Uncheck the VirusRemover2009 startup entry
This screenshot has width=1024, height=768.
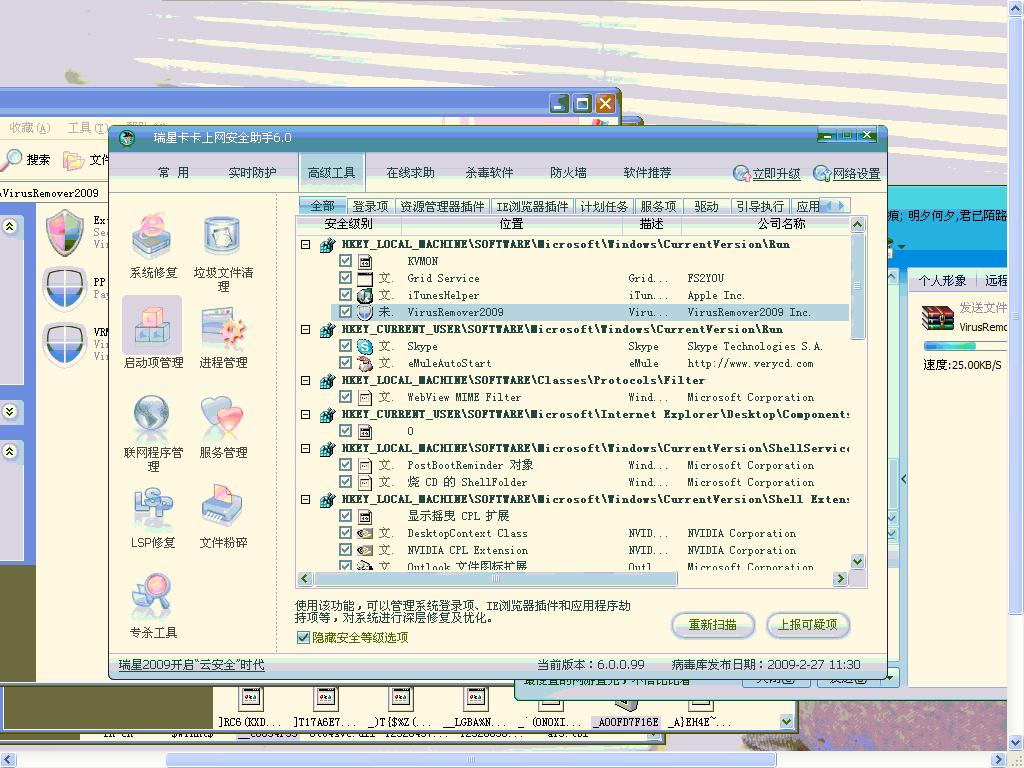click(x=345, y=312)
